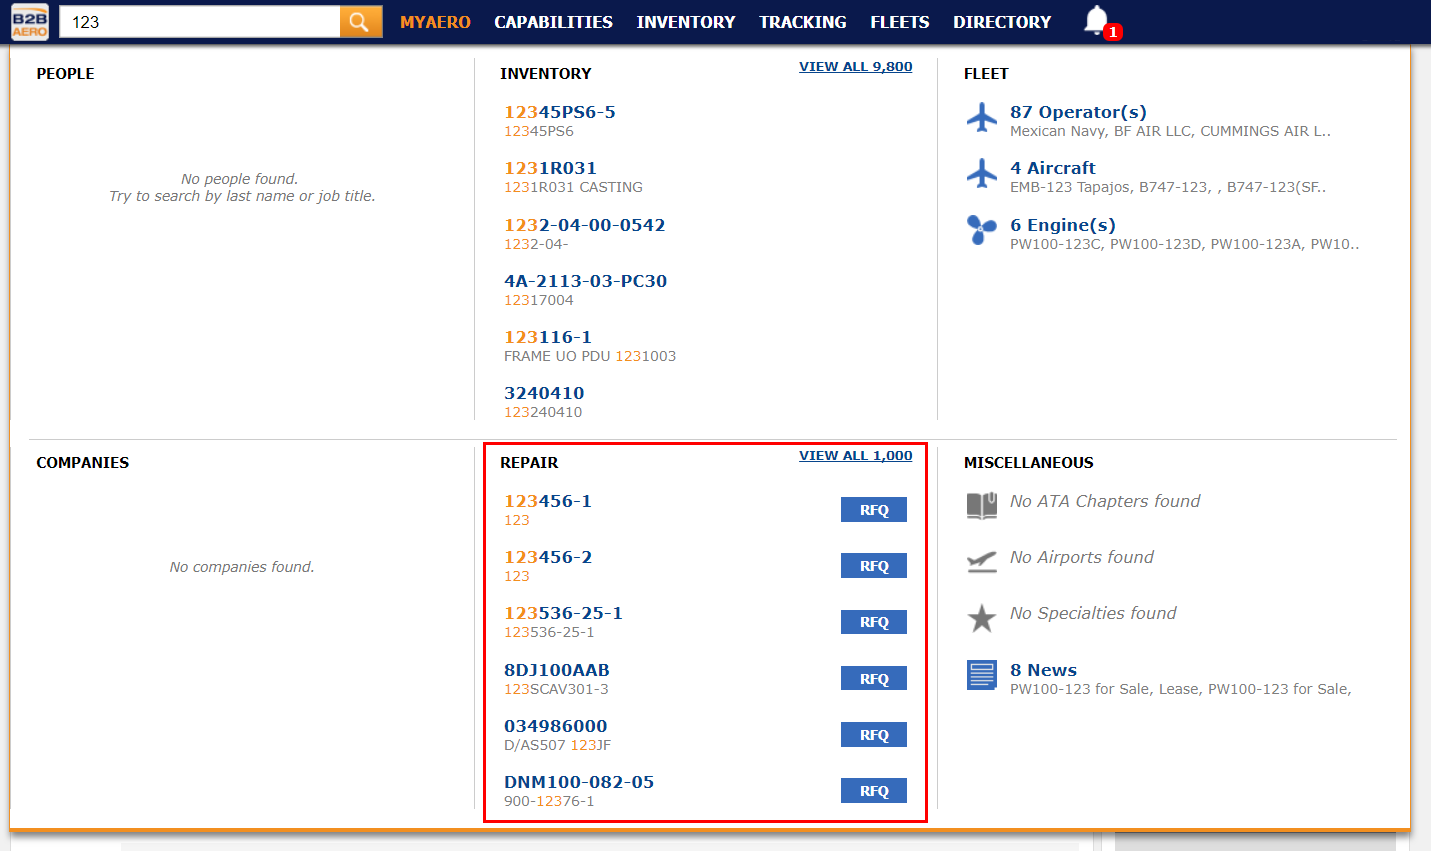Screen dimensions: 1431x851
Task: Click into the search field containing 123
Action: pos(200,21)
